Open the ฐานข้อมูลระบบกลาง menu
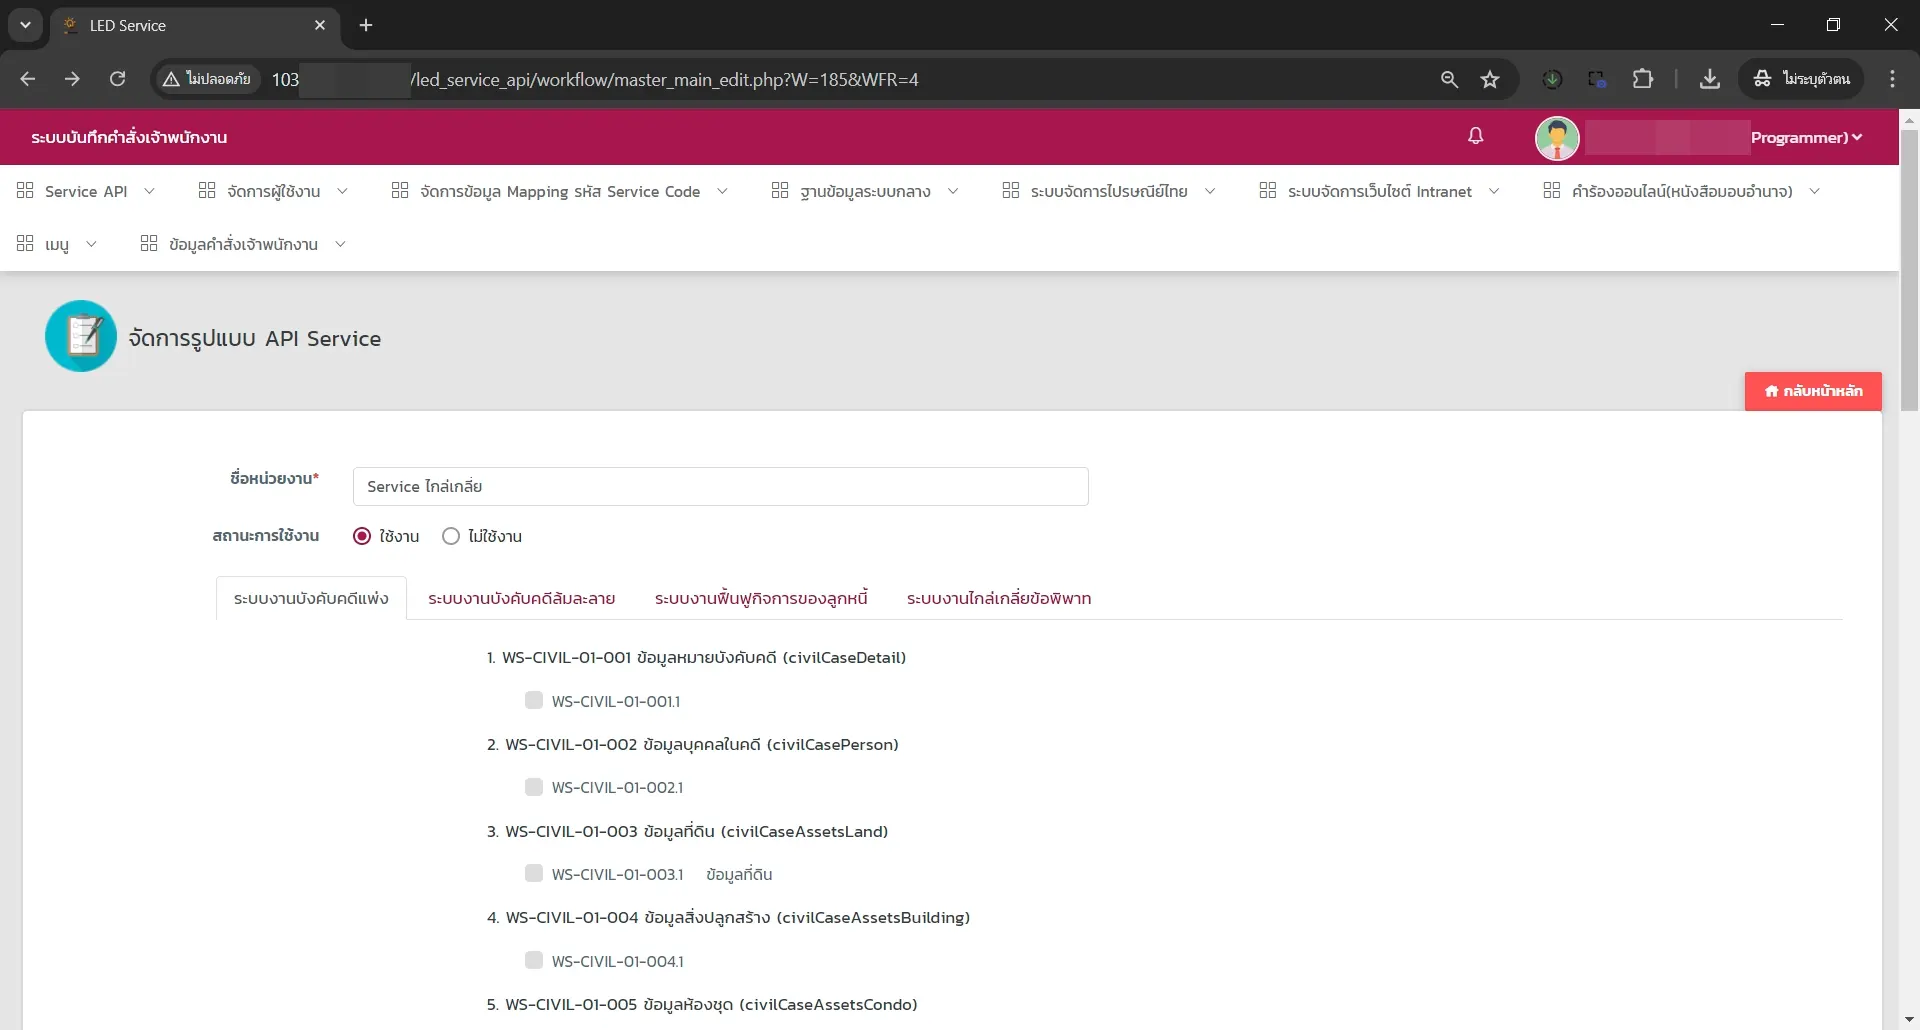Image resolution: width=1920 pixels, height=1030 pixels. [x=865, y=191]
